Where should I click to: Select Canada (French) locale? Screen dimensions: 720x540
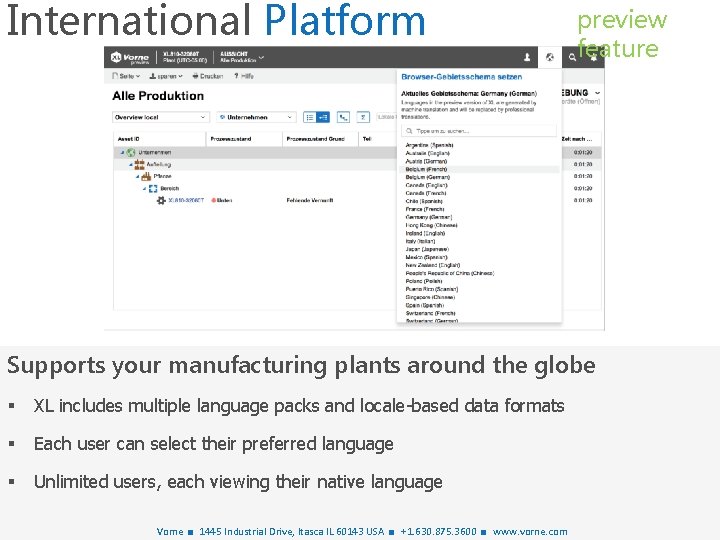point(426,193)
